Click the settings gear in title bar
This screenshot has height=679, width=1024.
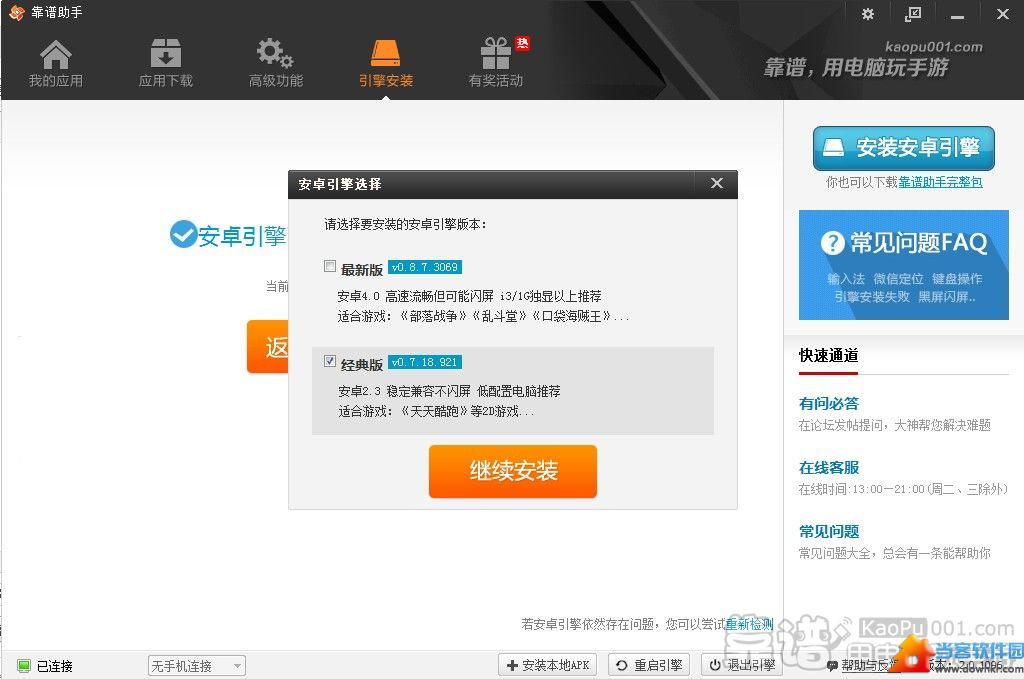pyautogui.click(x=867, y=14)
